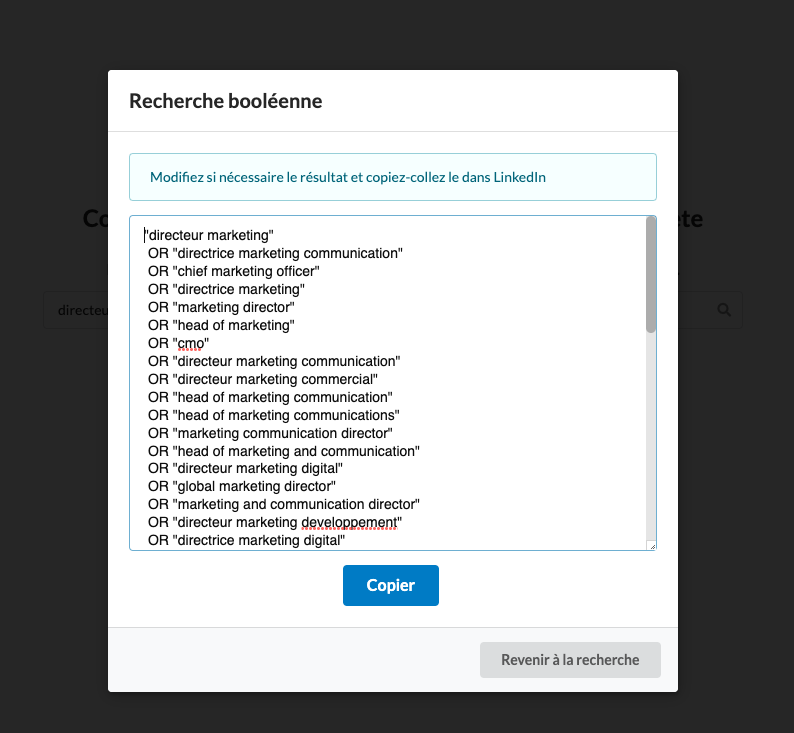Click the "marketing communication director" line
794x733 pixels.
pos(270,433)
